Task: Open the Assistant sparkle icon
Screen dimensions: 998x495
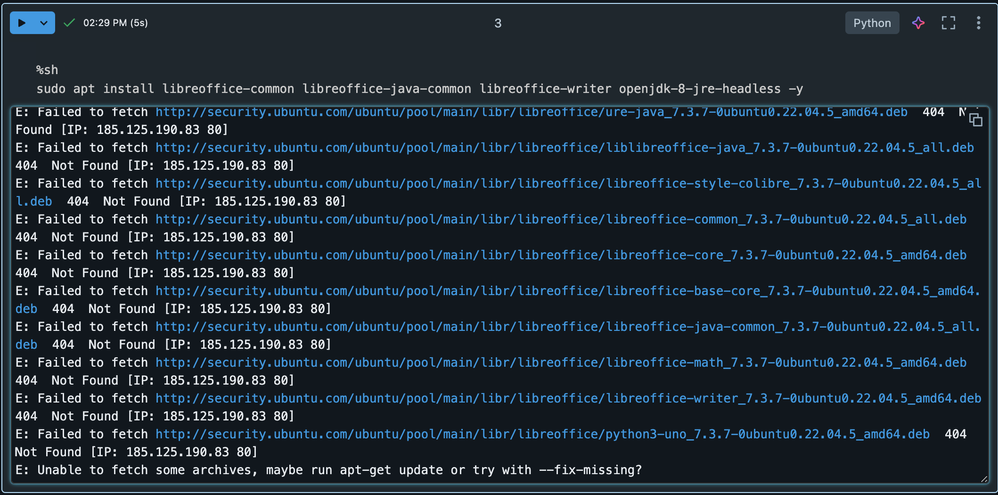Action: point(918,23)
